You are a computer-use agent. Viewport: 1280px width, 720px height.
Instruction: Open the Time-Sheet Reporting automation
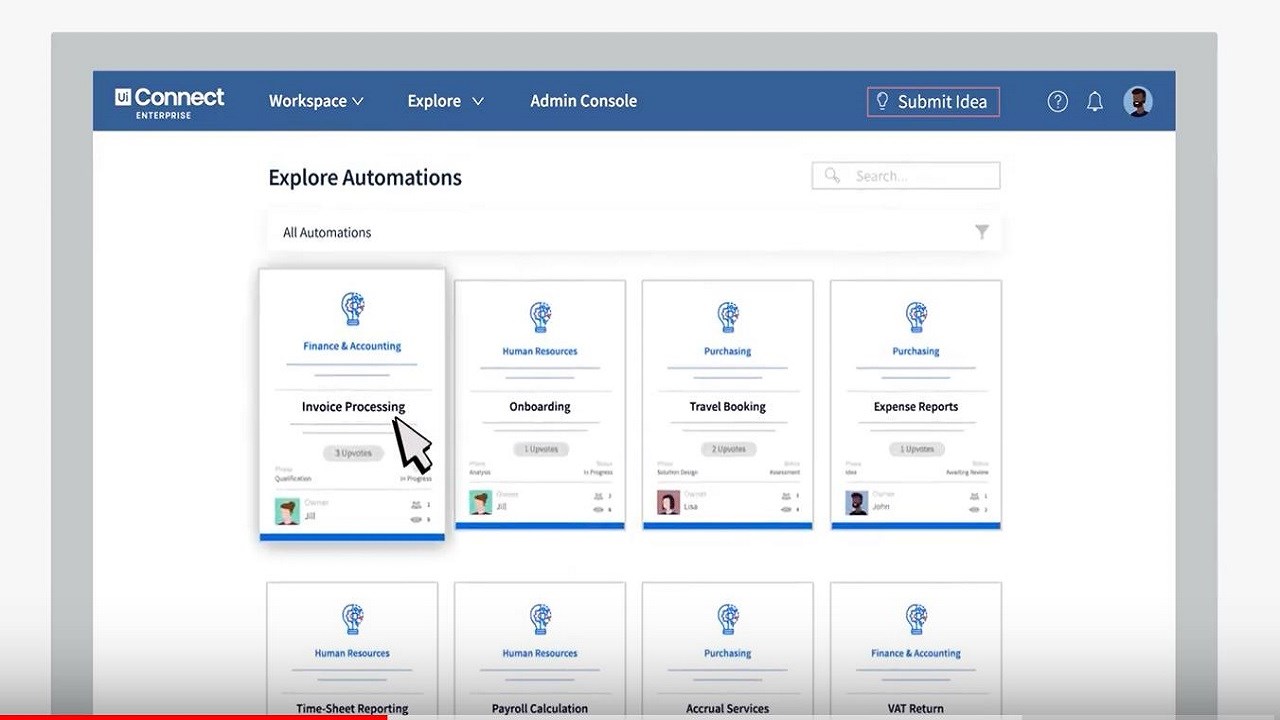(x=352, y=708)
